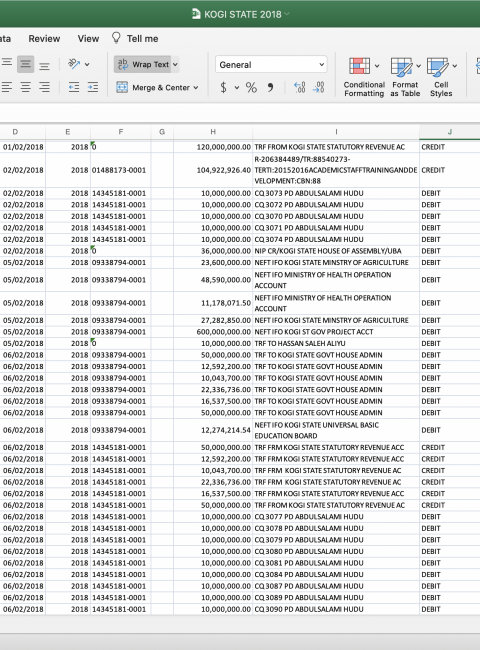Click the Excel document icon in title

[x=196, y=14]
